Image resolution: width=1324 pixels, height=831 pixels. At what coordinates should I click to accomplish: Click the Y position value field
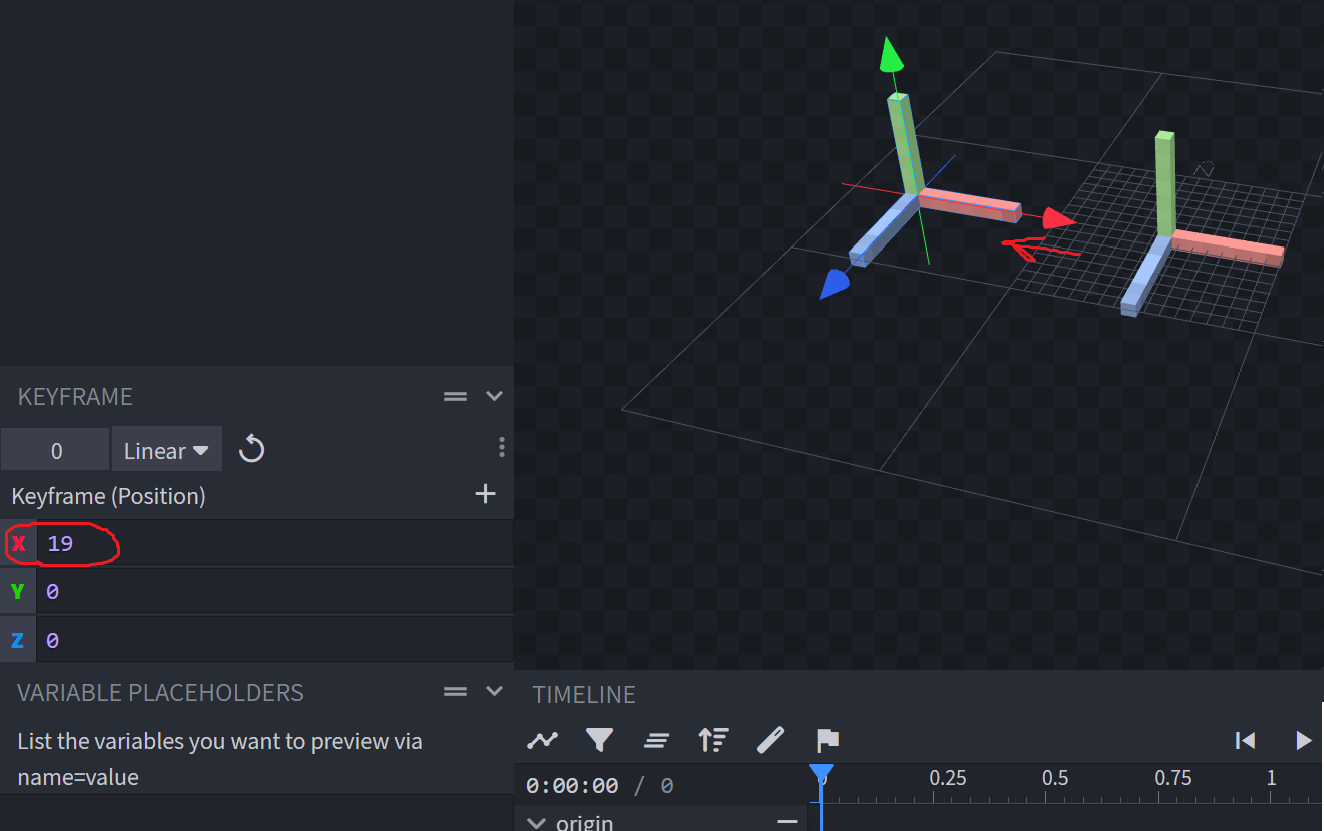(x=270, y=592)
